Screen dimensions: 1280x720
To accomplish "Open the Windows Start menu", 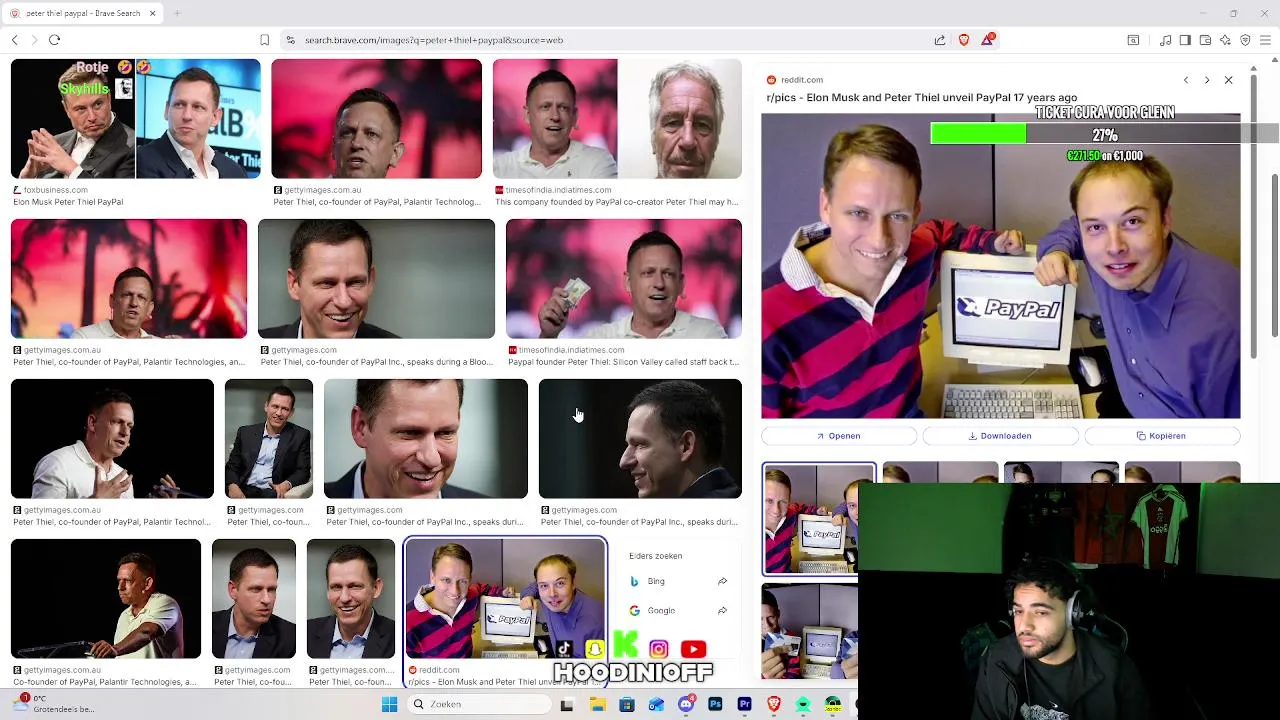I will tap(389, 704).
